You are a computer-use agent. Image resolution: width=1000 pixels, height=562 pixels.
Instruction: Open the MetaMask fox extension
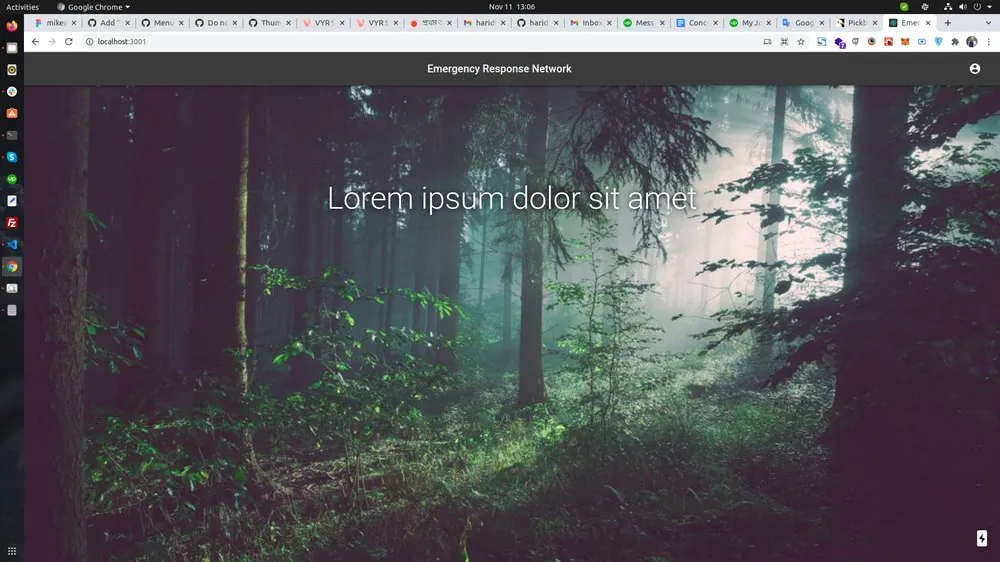[905, 42]
